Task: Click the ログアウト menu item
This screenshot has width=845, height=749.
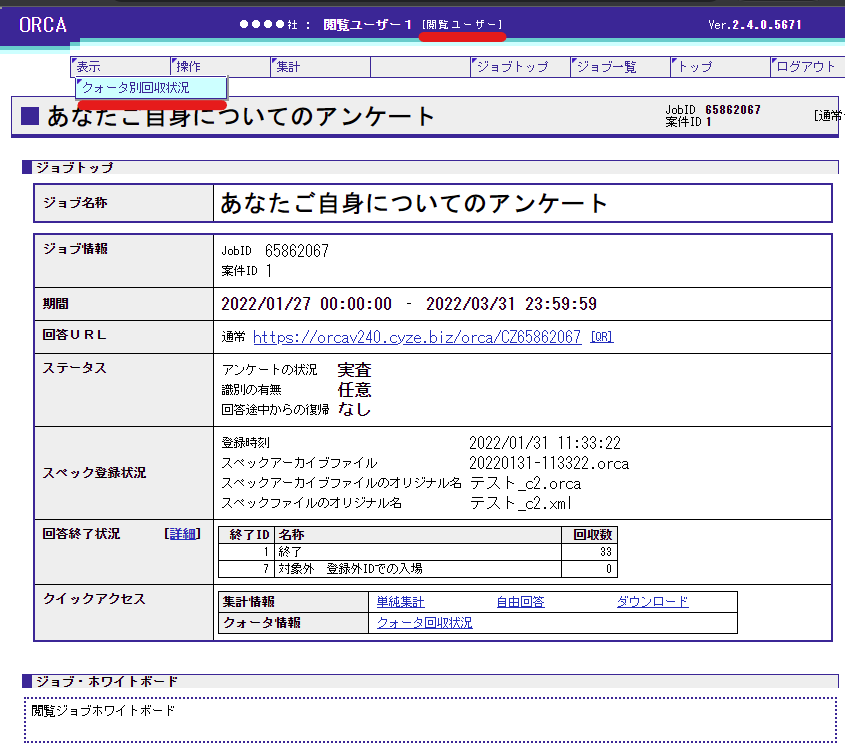Action: click(x=808, y=67)
